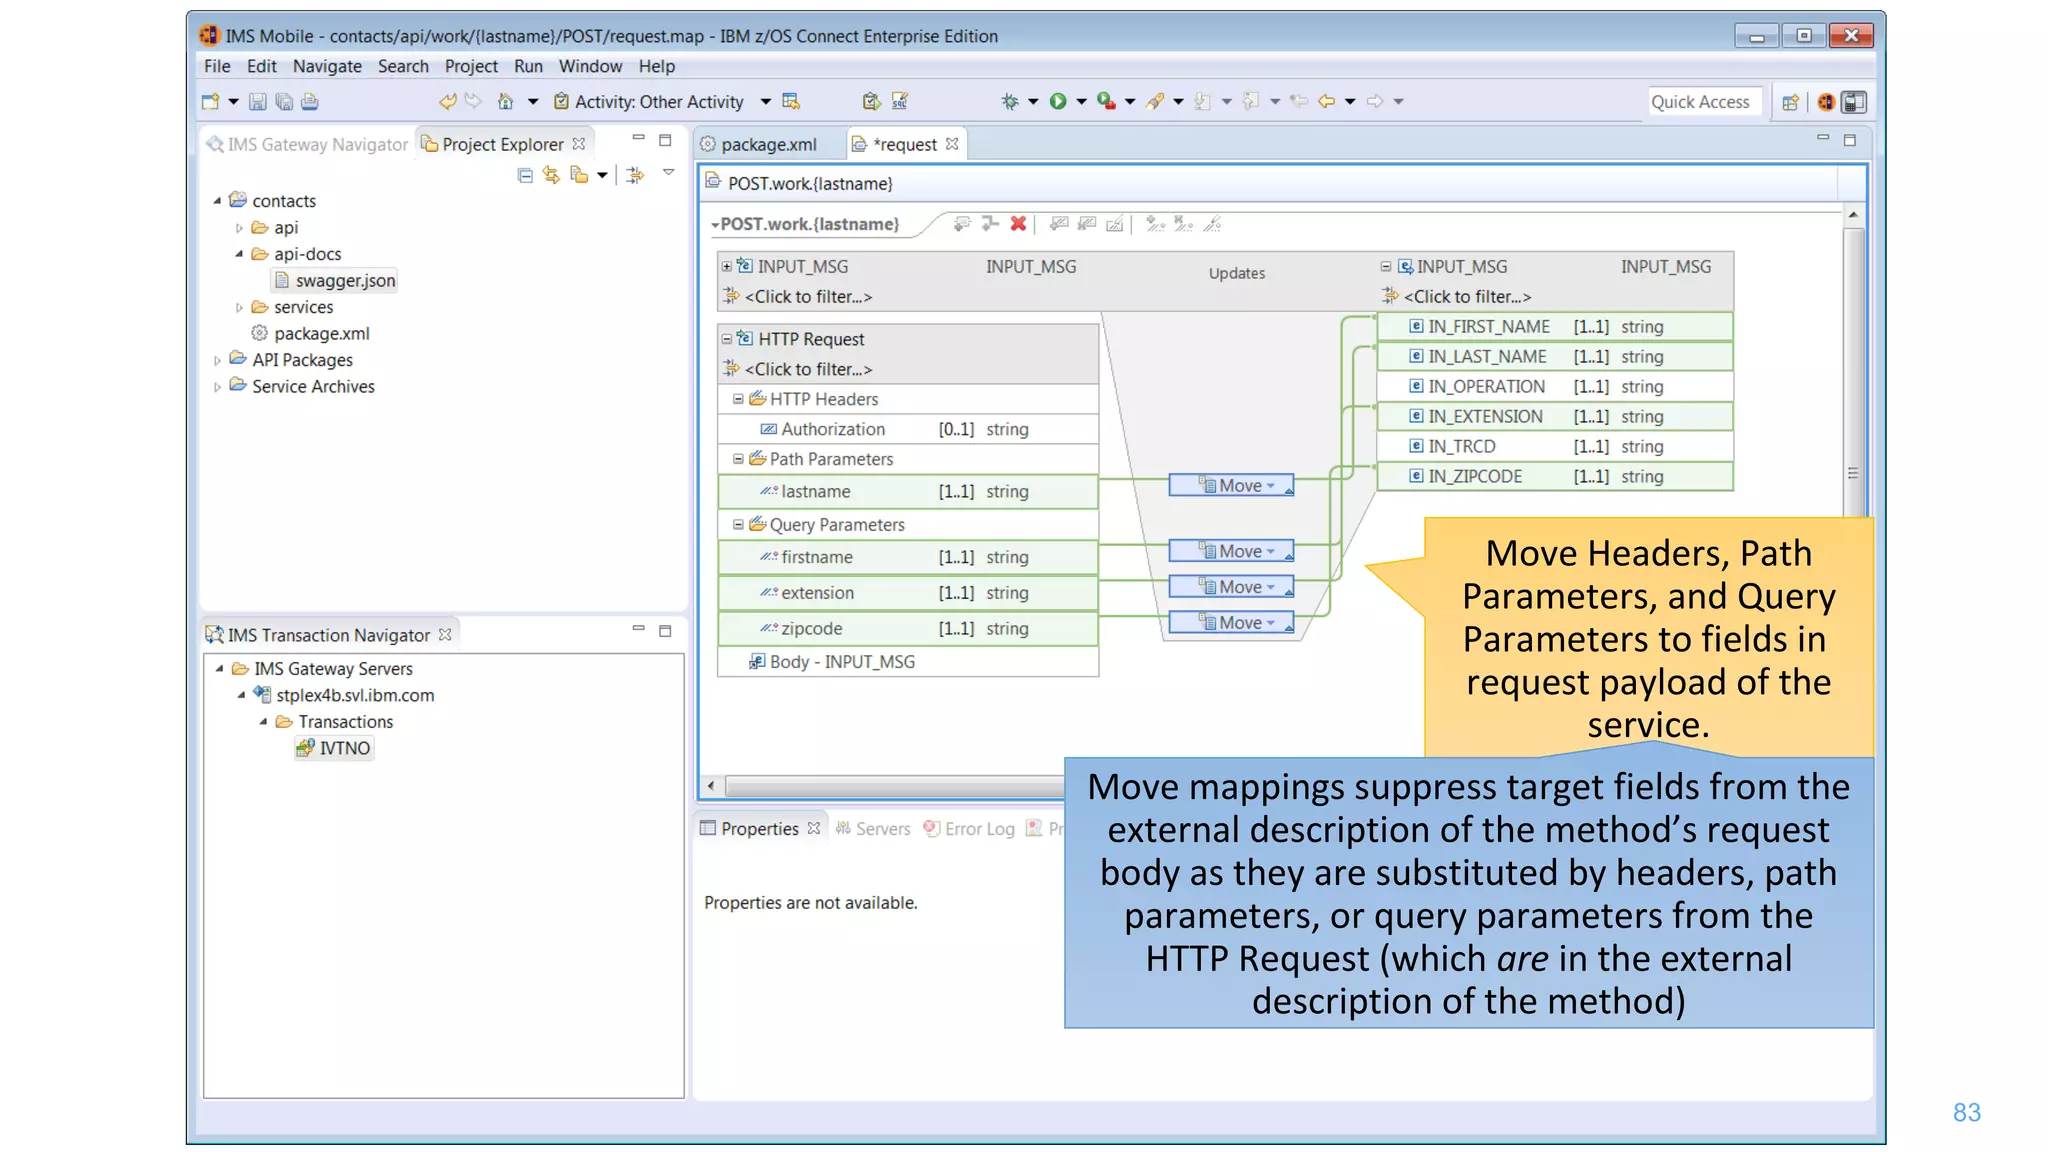Screen dimensions: 2048x1152
Task: Save the file with the Save icon
Action: click(257, 101)
